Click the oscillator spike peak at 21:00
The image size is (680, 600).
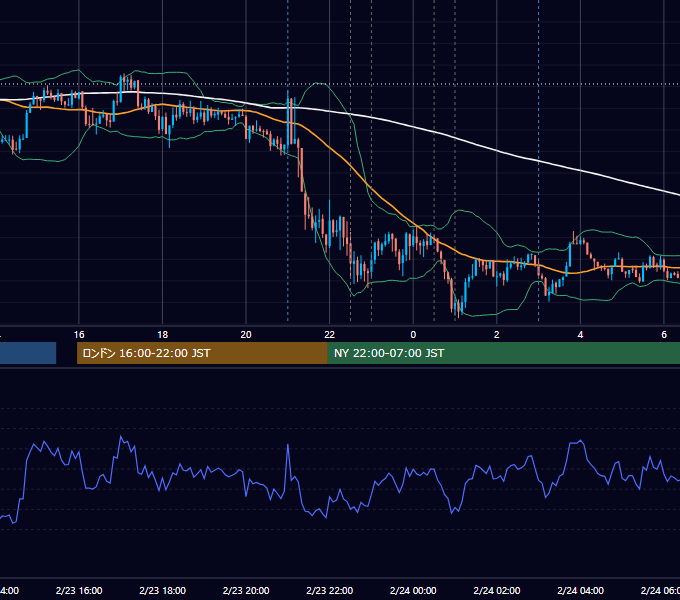coord(288,445)
